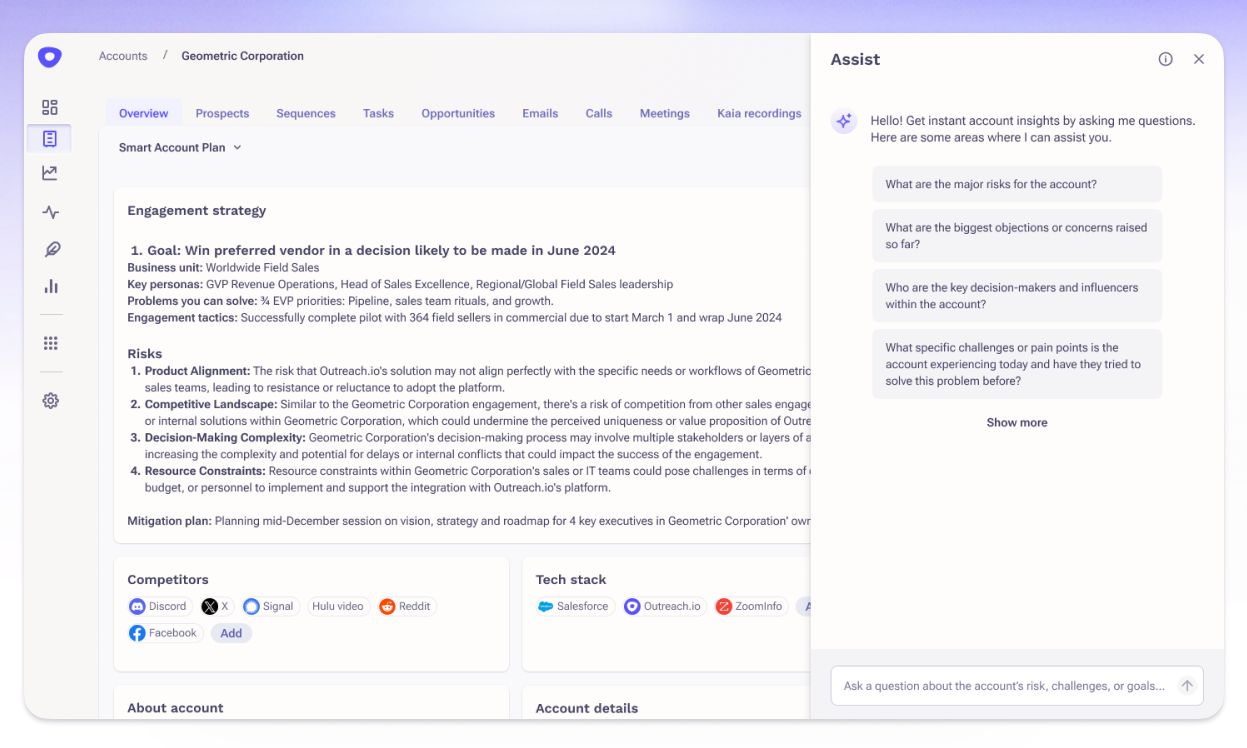Click the Tech stack card heading
This screenshot has width=1247, height=748.
pos(571,579)
